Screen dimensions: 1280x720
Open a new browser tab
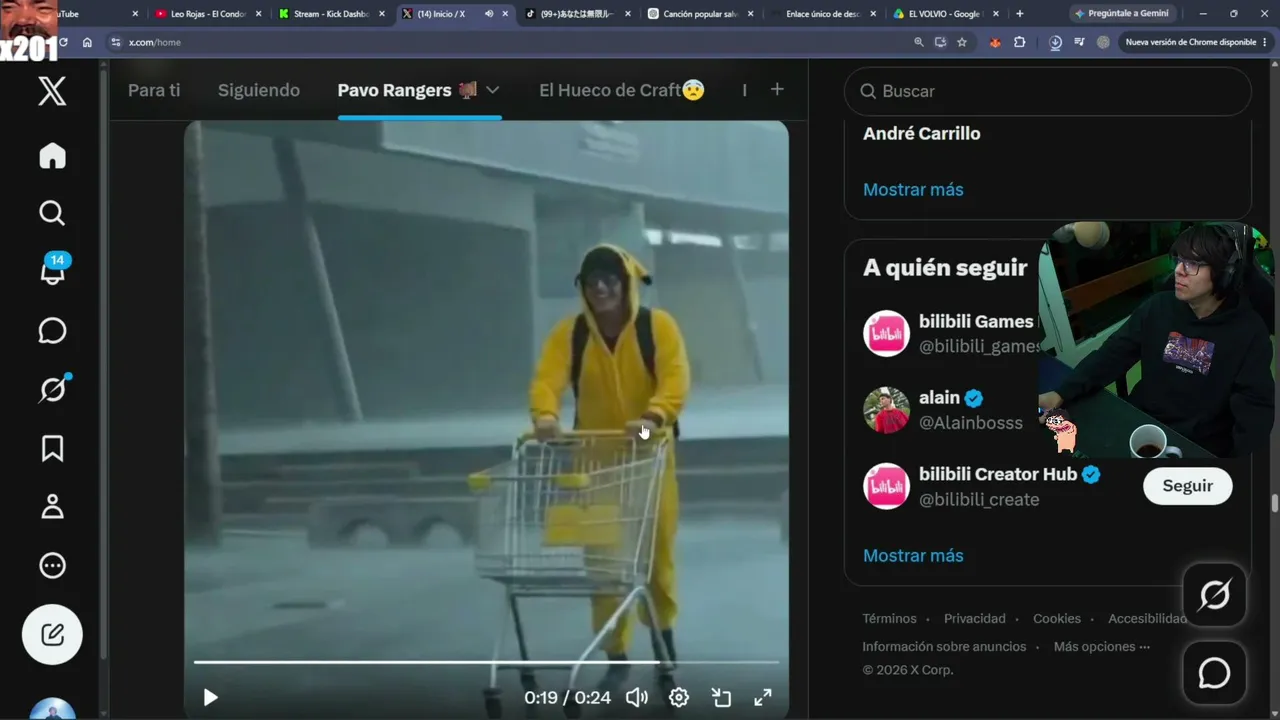point(1019,14)
